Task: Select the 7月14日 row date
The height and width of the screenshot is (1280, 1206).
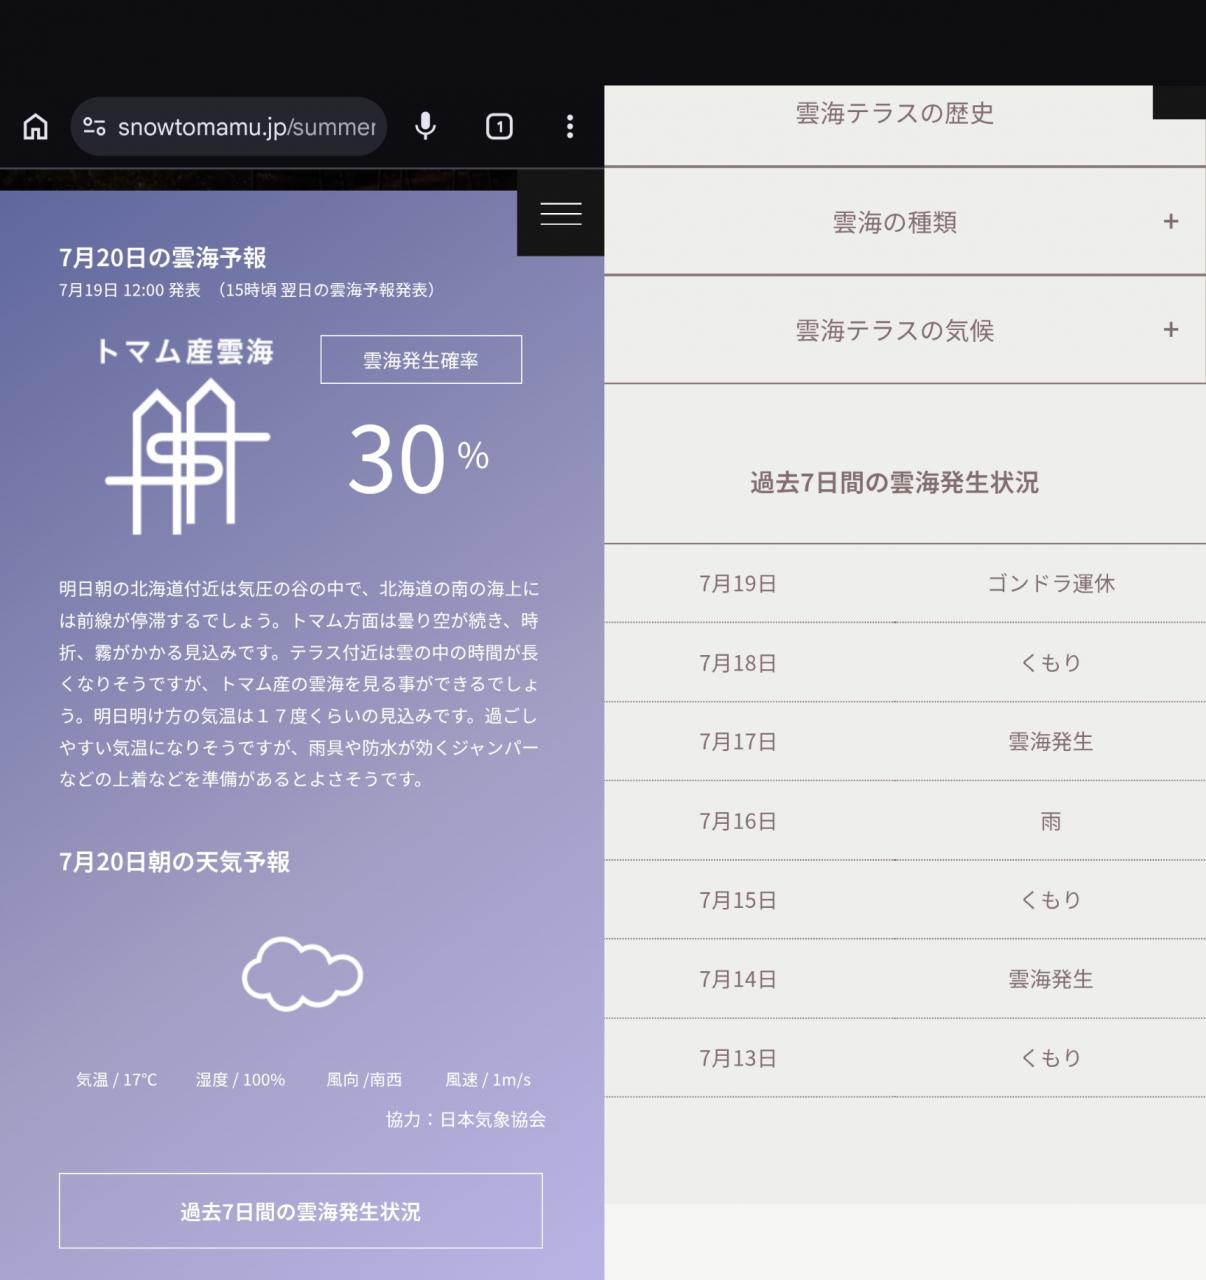Action: pyautogui.click(x=738, y=980)
